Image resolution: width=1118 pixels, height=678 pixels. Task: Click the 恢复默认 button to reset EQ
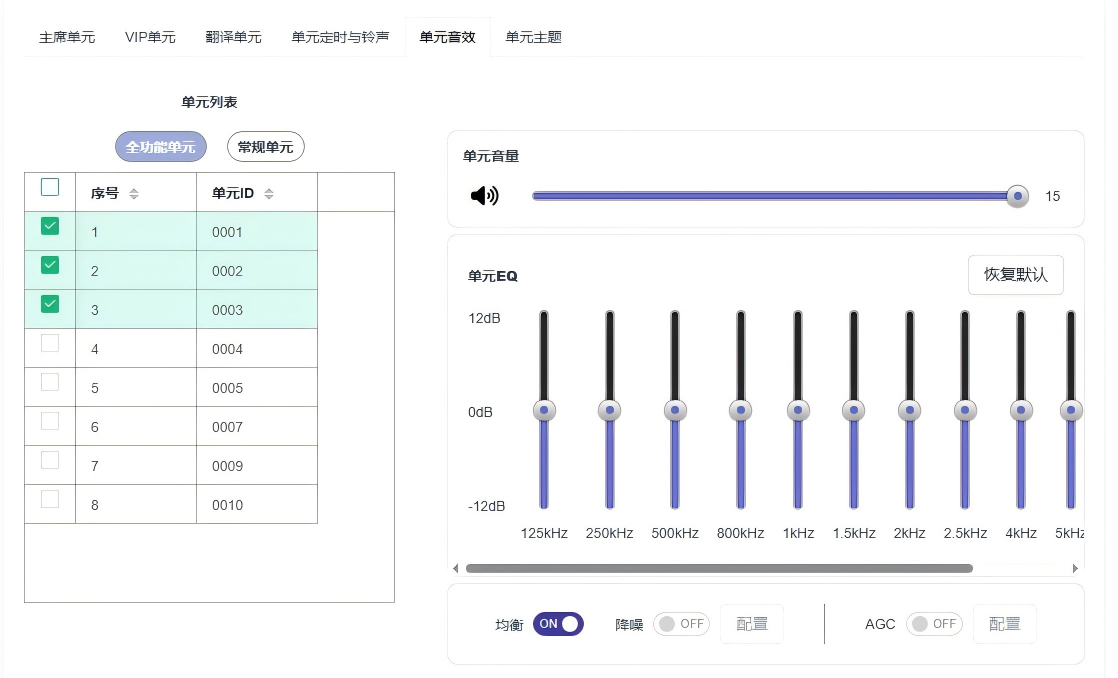tap(1015, 274)
